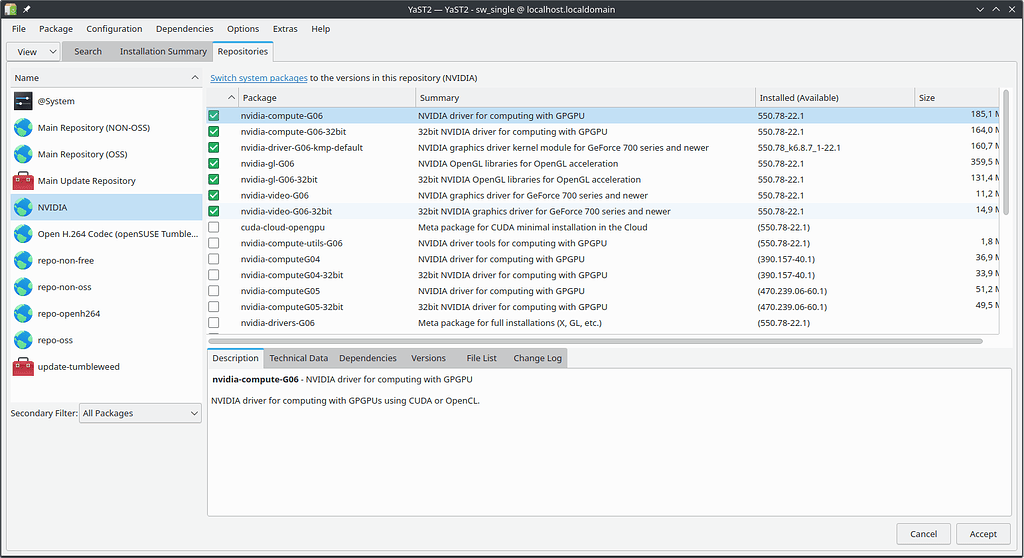Click the status column sort arrow header
1024x558 pixels.
pyautogui.click(x=231, y=97)
